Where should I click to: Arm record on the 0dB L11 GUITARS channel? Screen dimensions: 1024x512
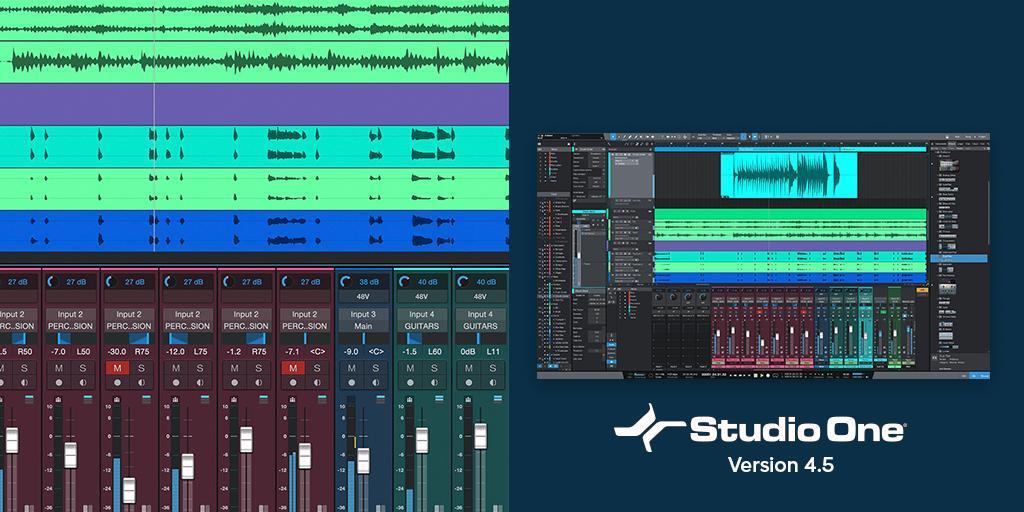[x=469, y=383]
